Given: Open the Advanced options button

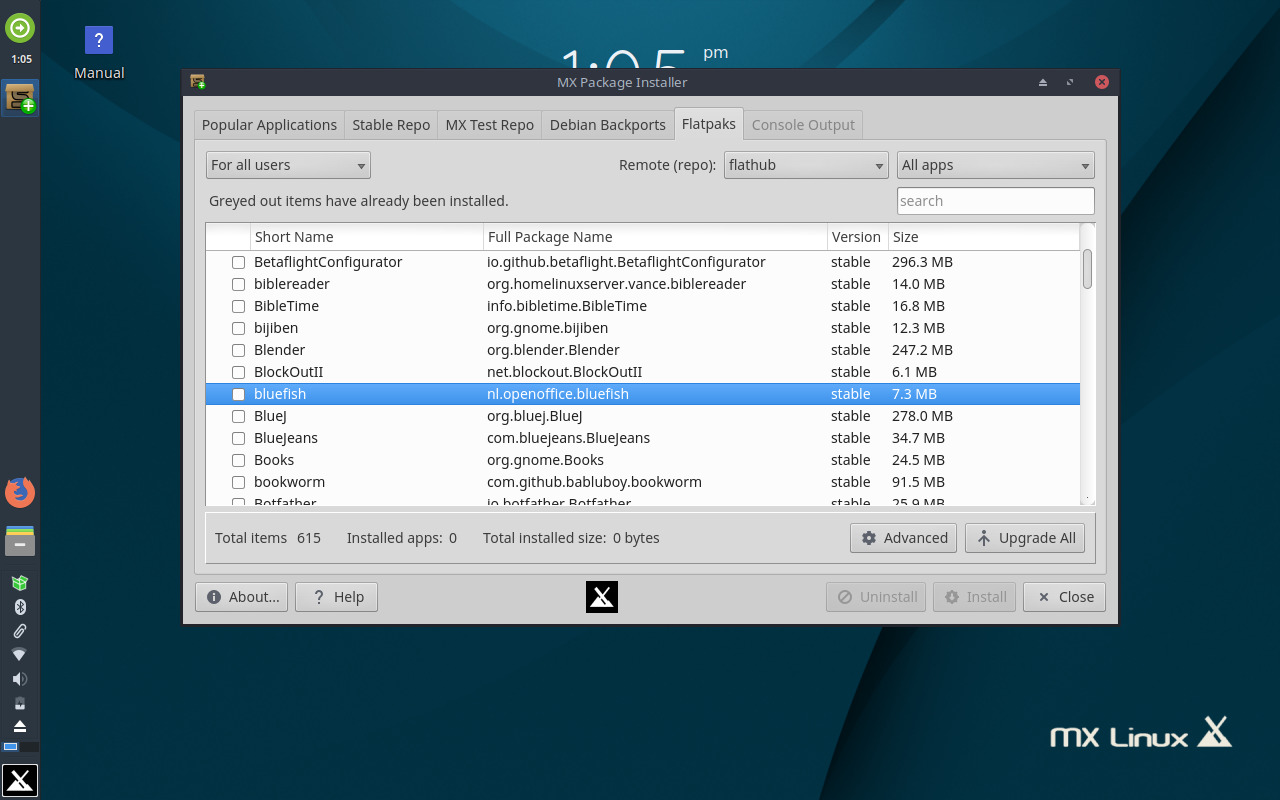Looking at the screenshot, I should (x=903, y=537).
